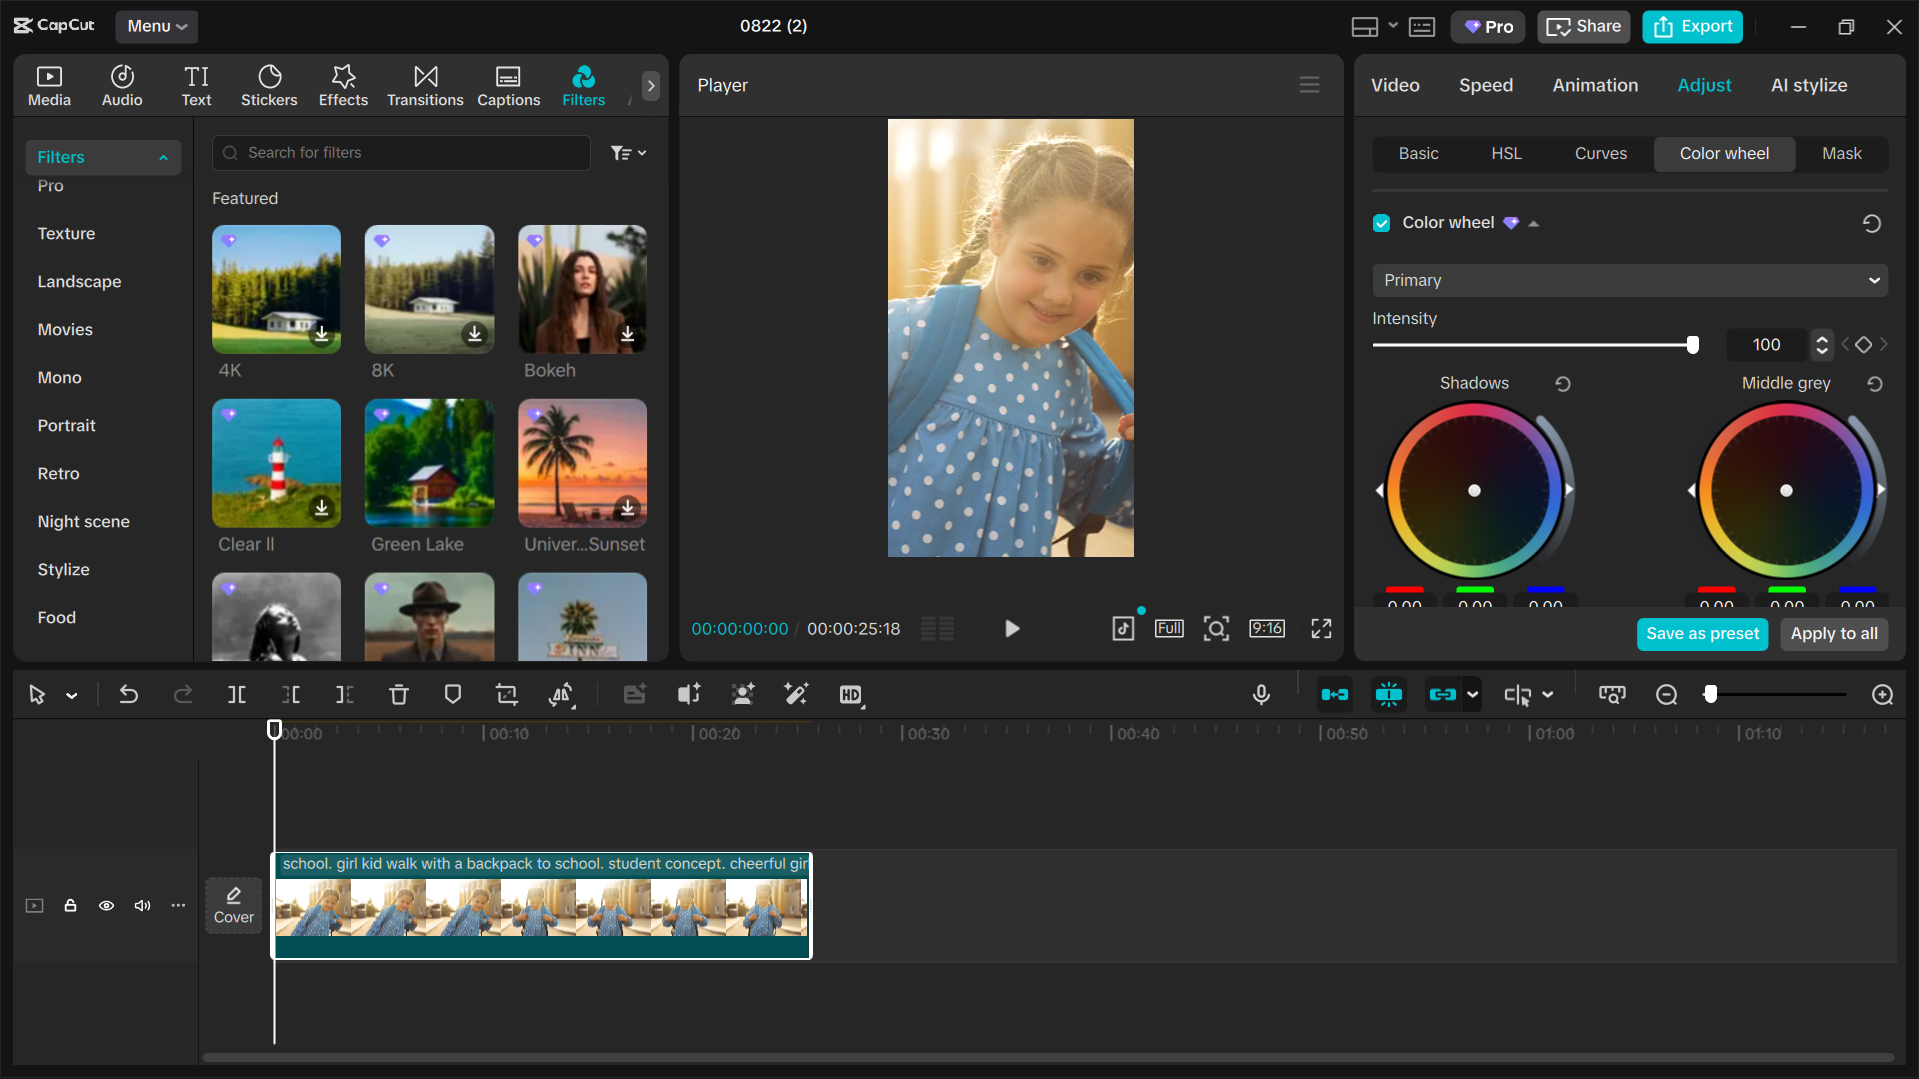Collapse the Filters category list
The height and width of the screenshot is (1079, 1919).
pos(163,157)
